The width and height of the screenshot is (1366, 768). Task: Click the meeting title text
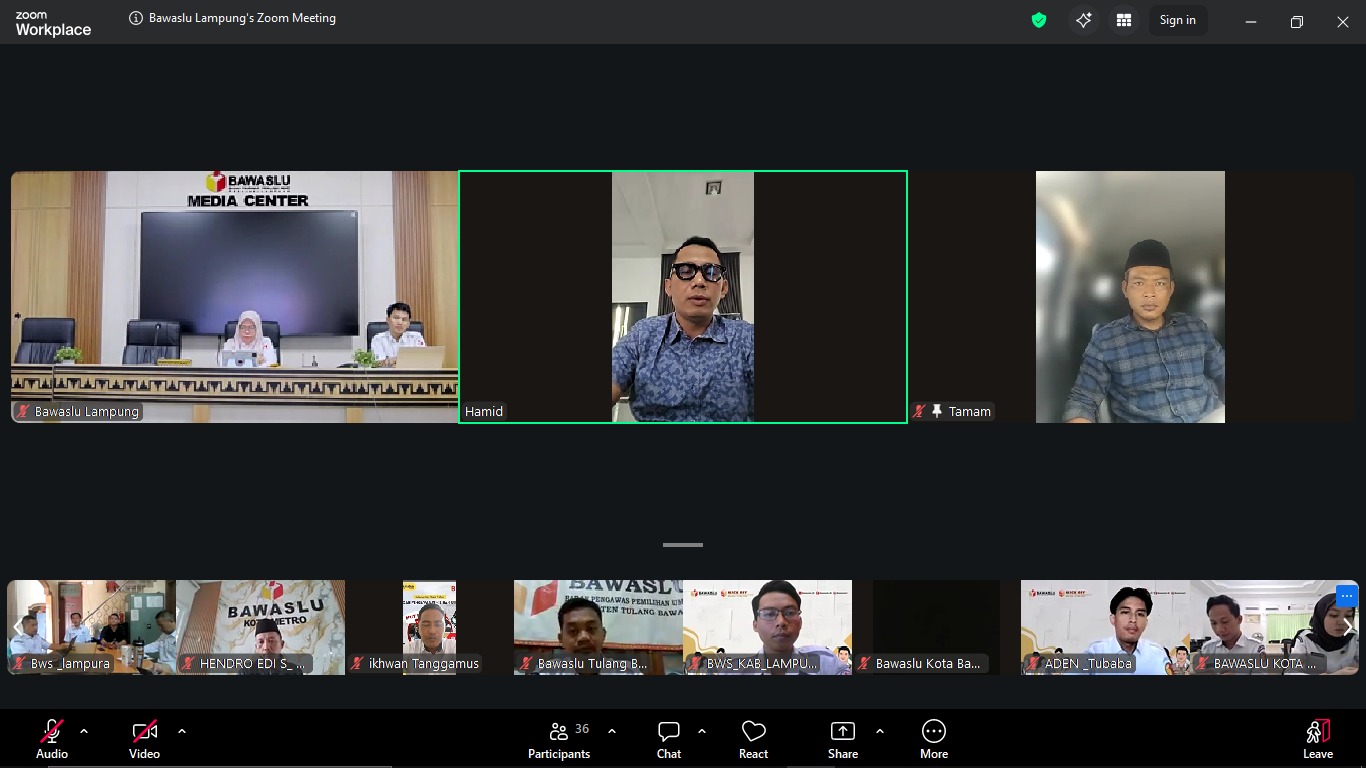pos(242,18)
